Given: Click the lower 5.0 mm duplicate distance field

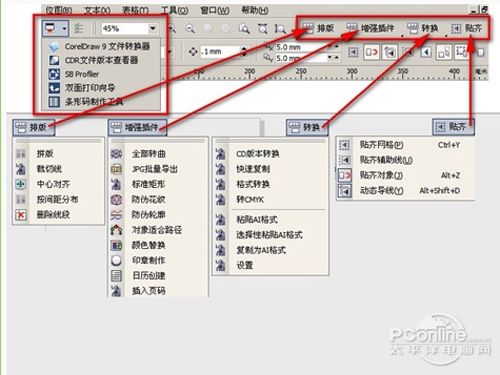Looking at the screenshot, I should click(302, 58).
